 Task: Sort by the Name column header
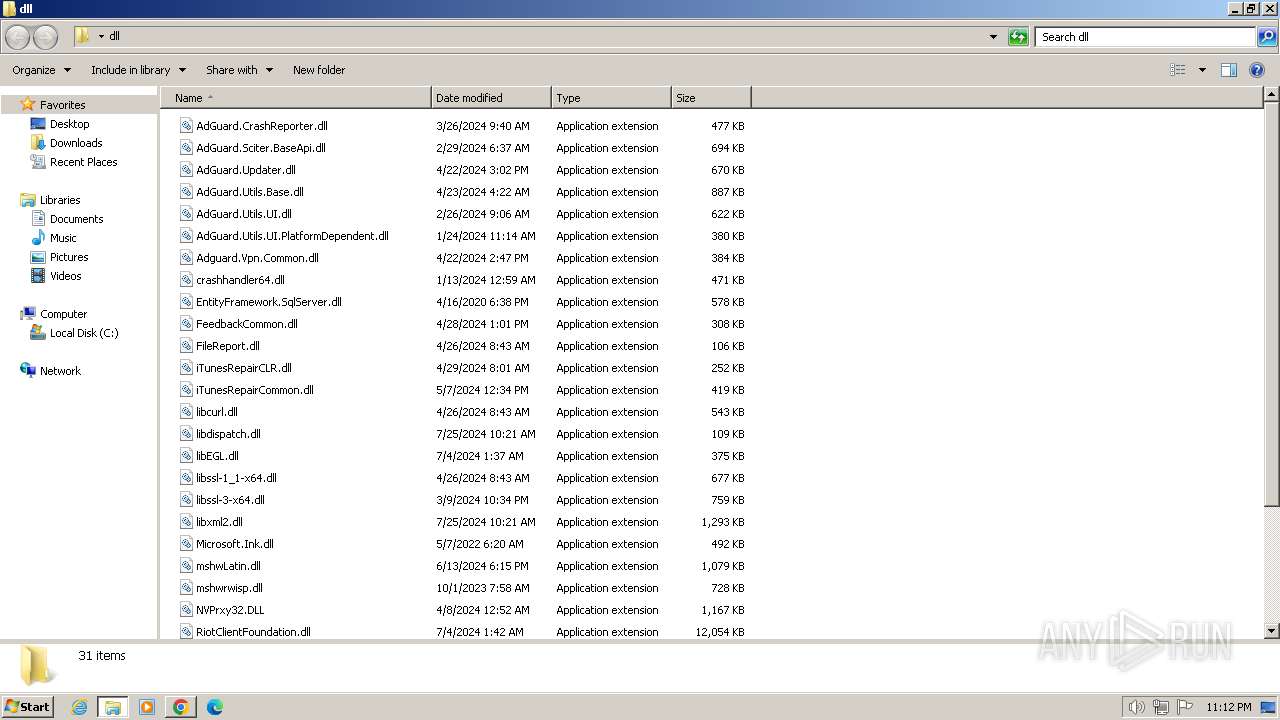click(x=296, y=98)
